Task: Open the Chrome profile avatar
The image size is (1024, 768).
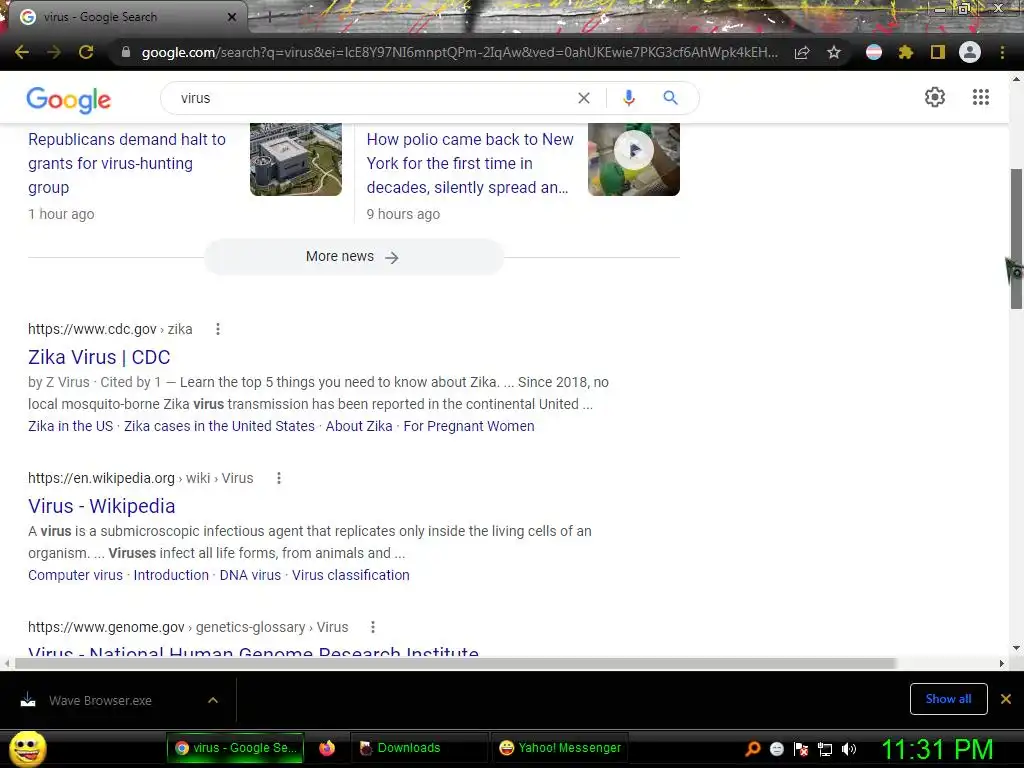Action: coord(970,52)
